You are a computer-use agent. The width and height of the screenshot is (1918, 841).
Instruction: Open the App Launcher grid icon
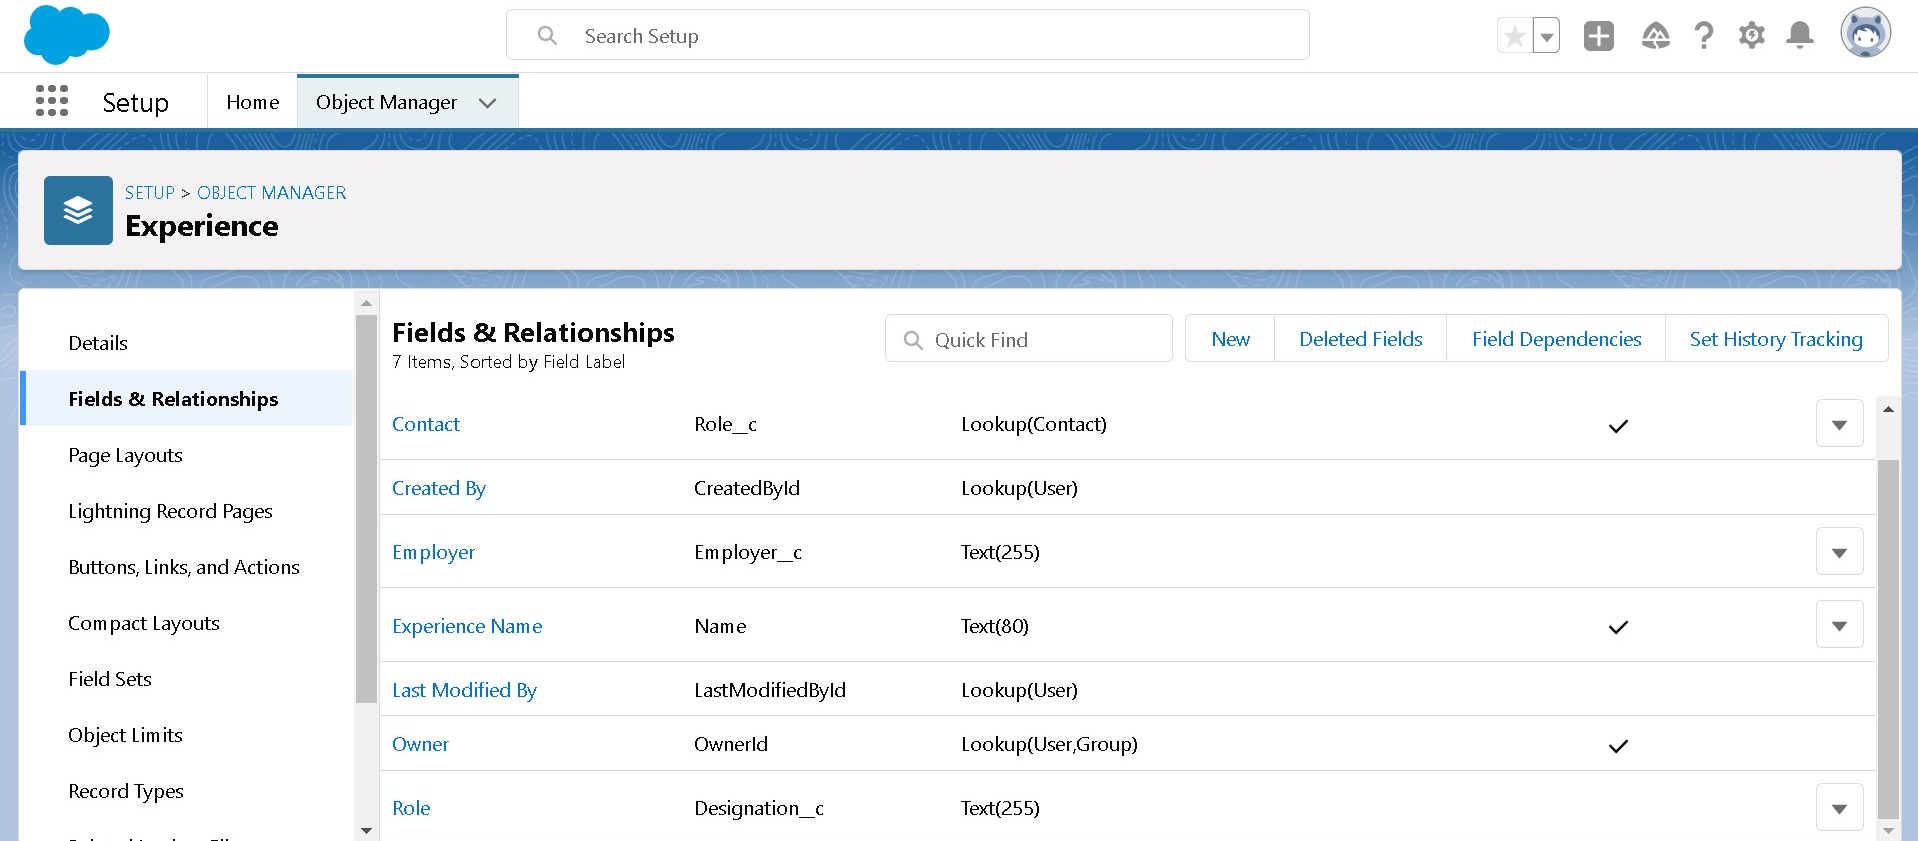[x=52, y=101]
